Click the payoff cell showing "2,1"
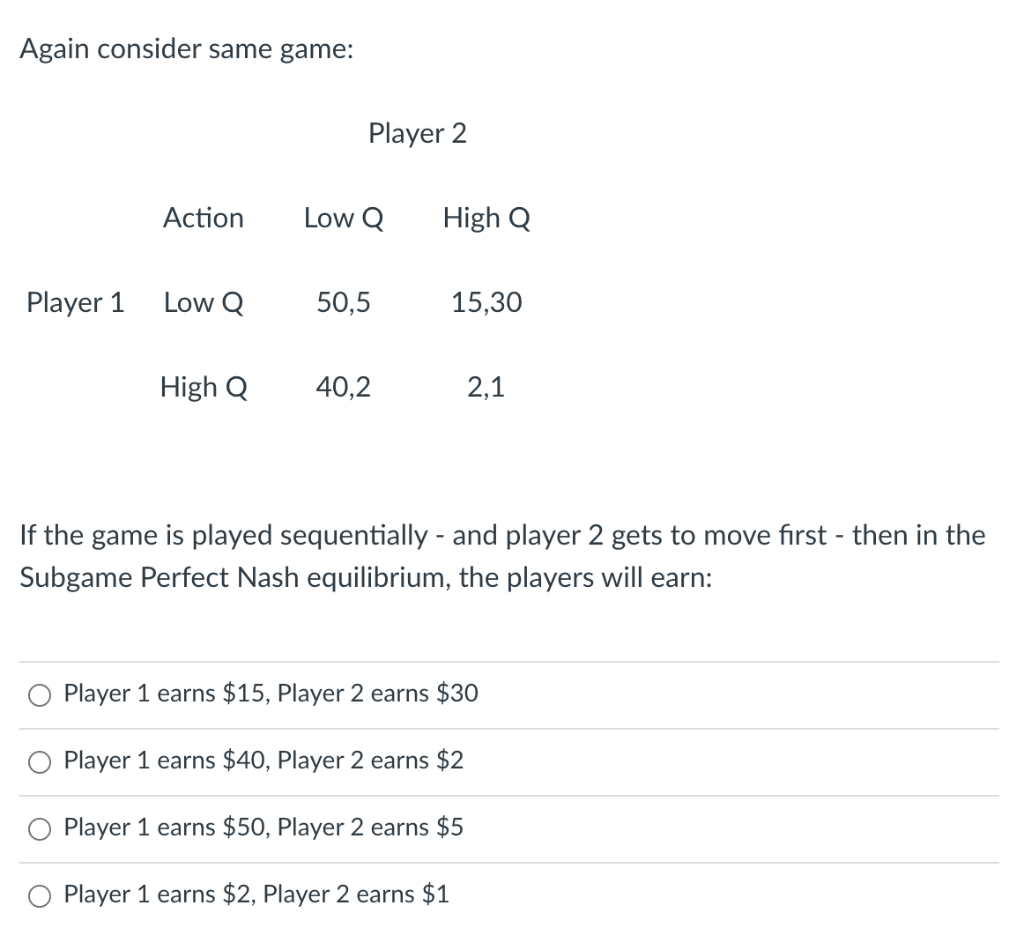Screen dimensions: 1024x950 coord(486,387)
